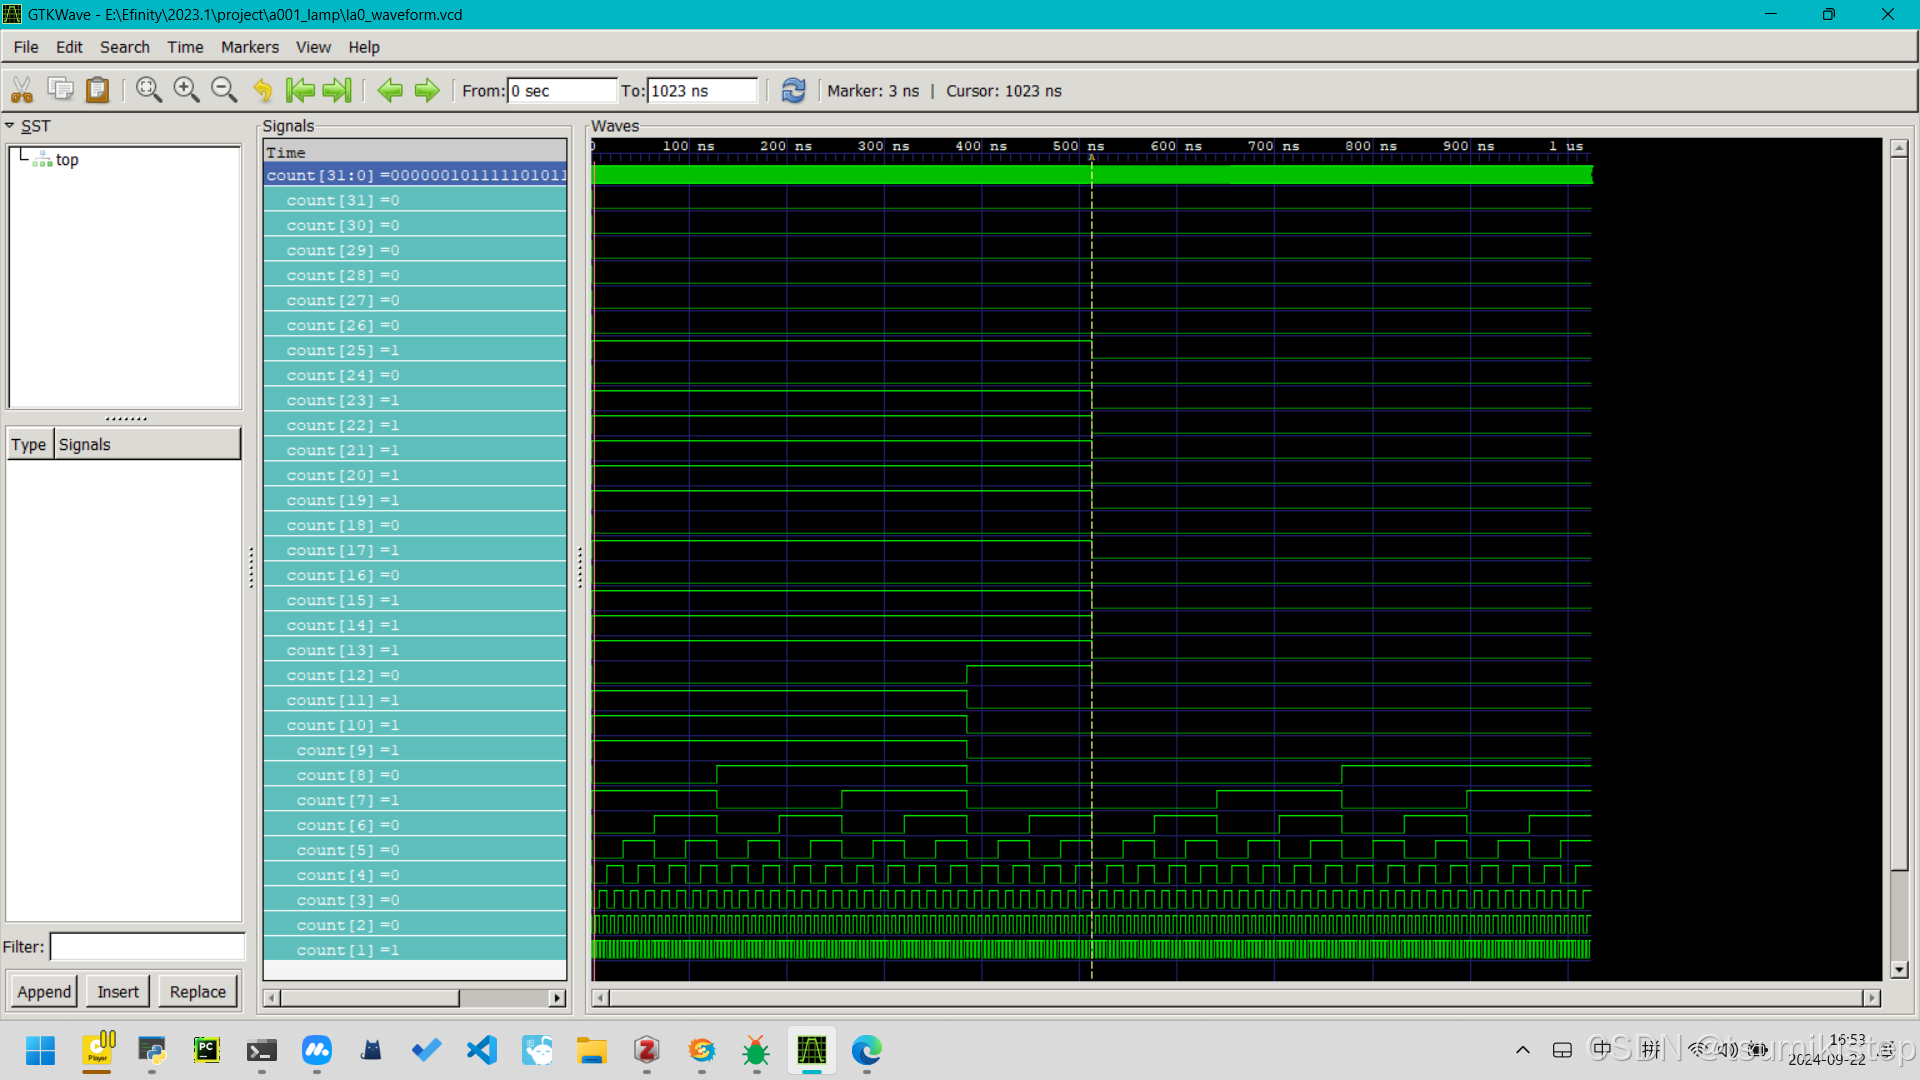Image resolution: width=1920 pixels, height=1080 pixels.
Task: Open the Time menu
Action: (185, 47)
